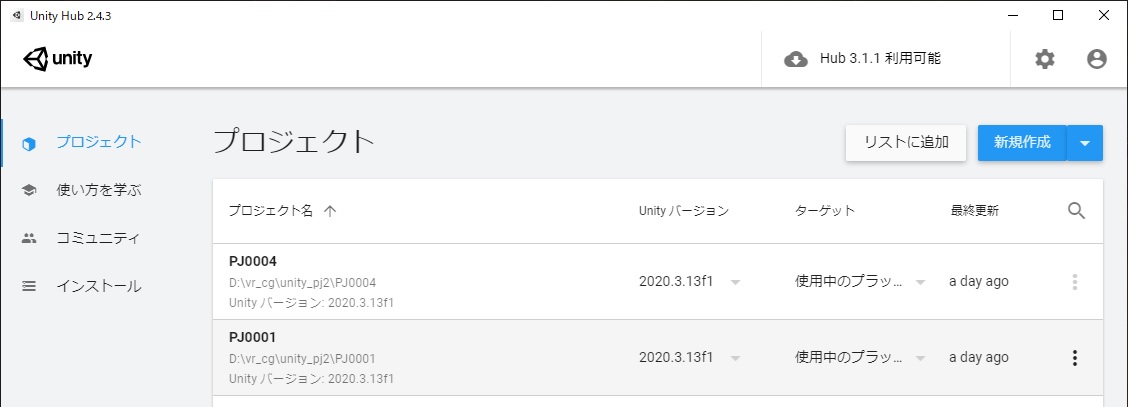Switch to the コミュニティ tab
This screenshot has height=407, width=1128.
point(98,239)
